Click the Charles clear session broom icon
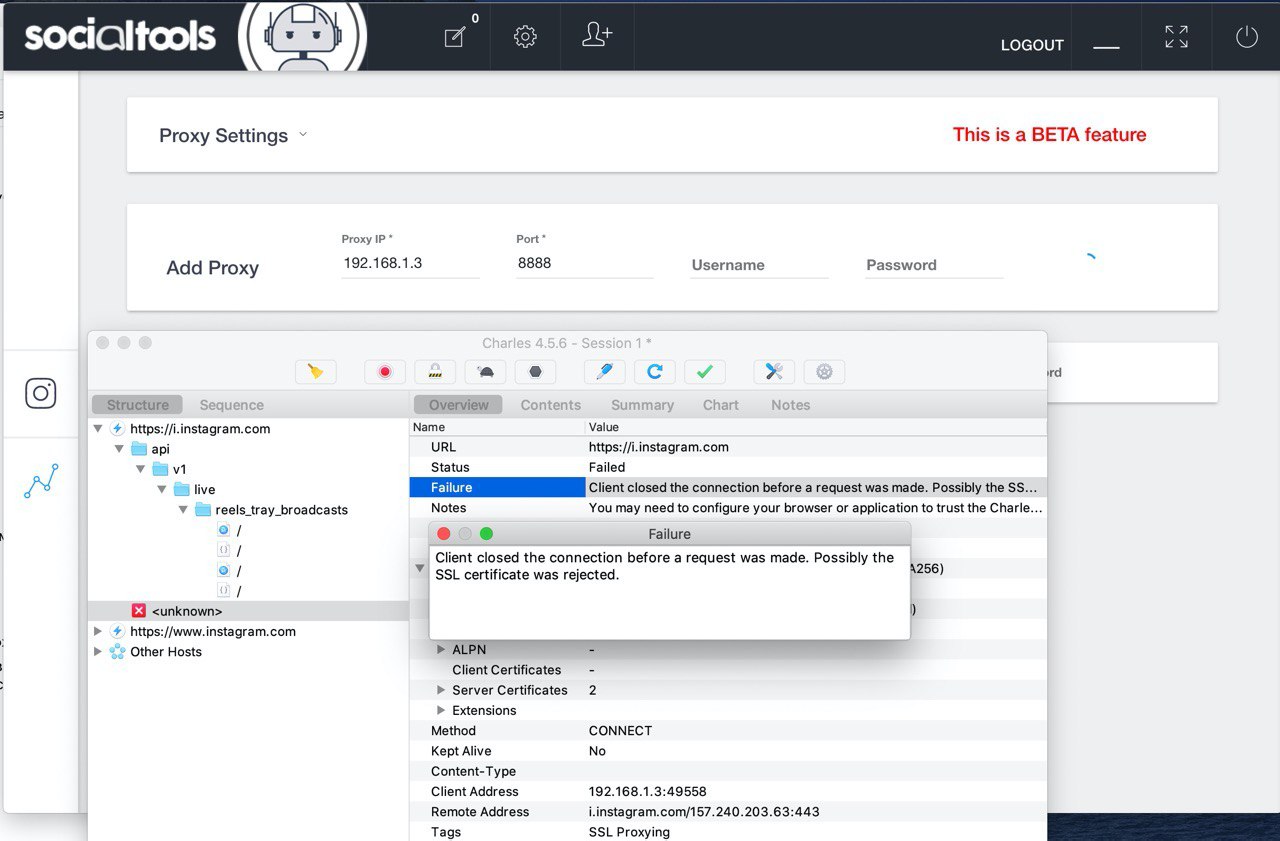 (316, 372)
